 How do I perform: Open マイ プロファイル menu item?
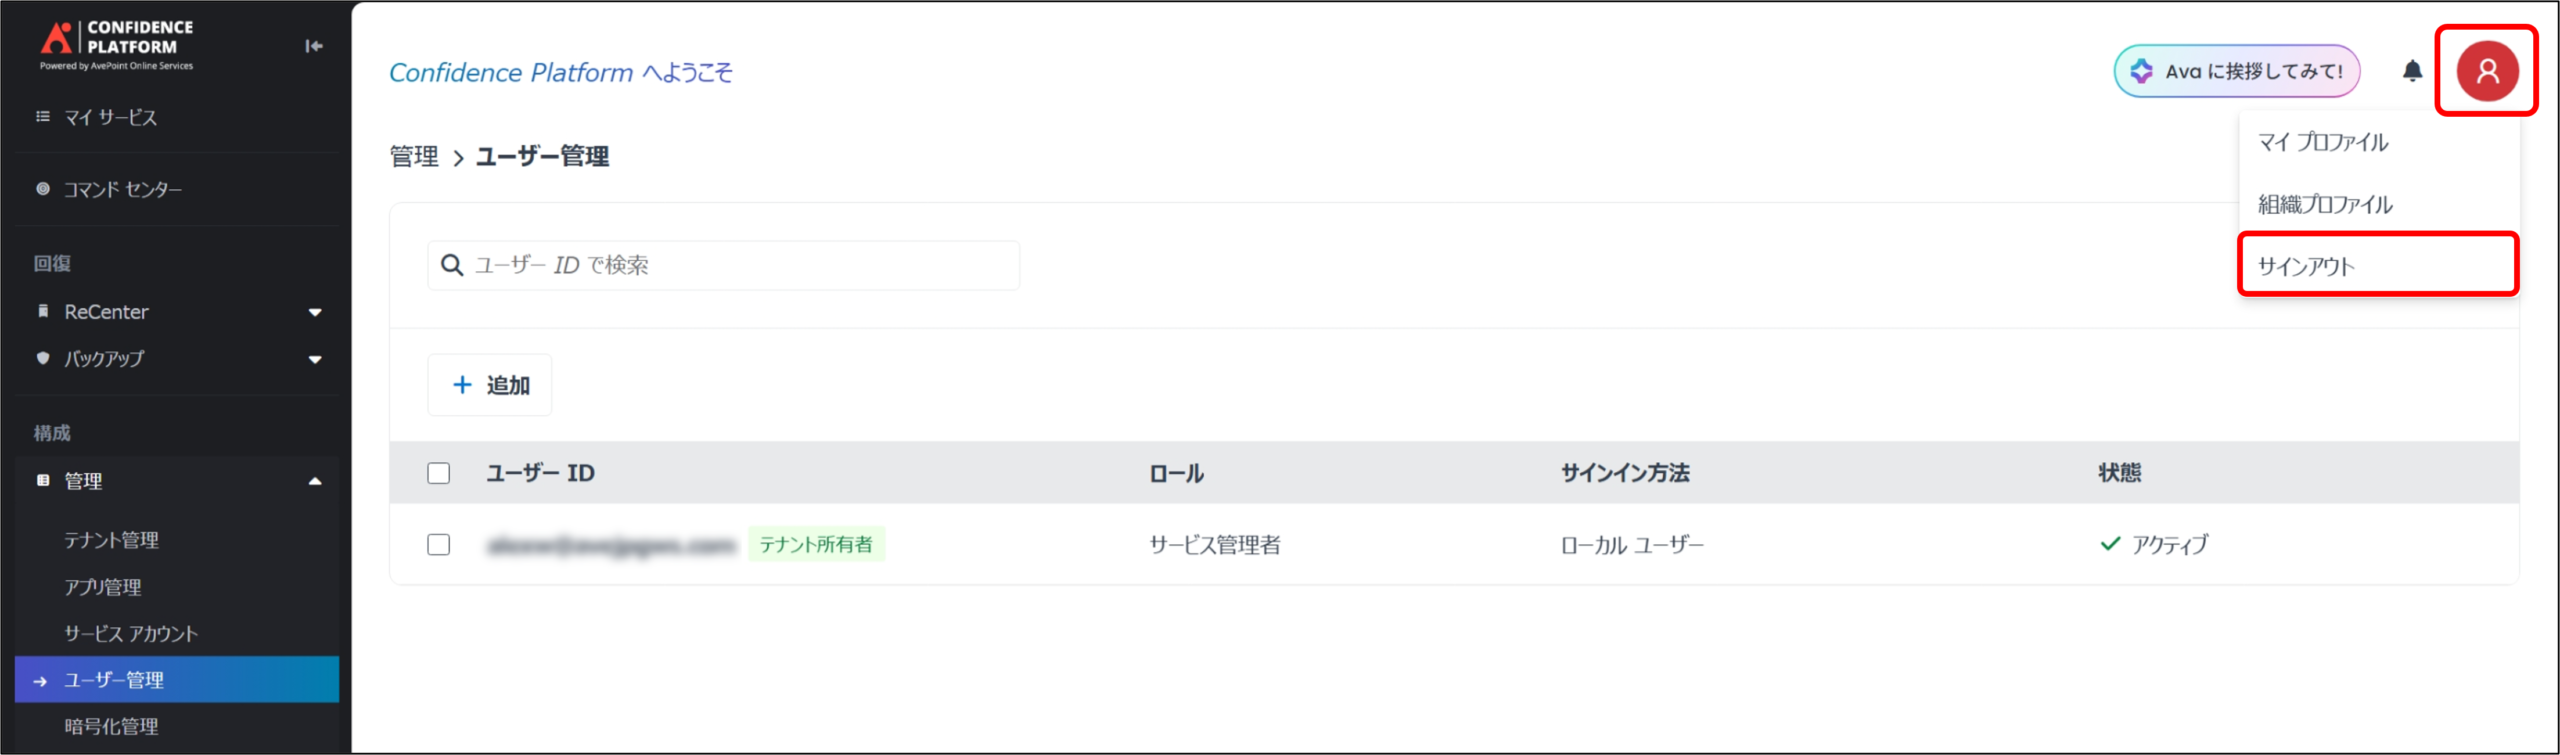click(2322, 142)
